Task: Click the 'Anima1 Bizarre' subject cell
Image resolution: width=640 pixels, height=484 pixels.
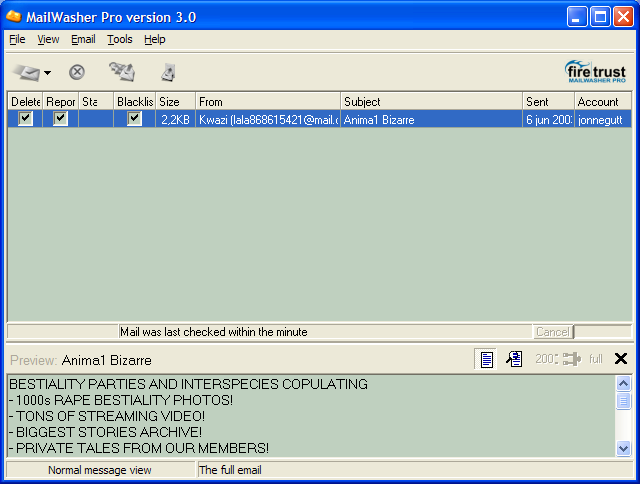Action: tap(431, 120)
